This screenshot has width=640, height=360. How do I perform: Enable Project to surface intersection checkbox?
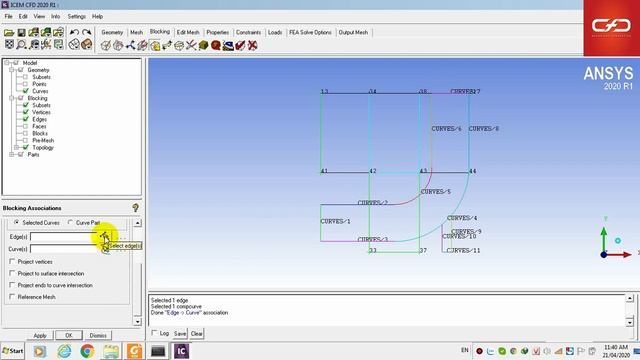(x=12, y=273)
